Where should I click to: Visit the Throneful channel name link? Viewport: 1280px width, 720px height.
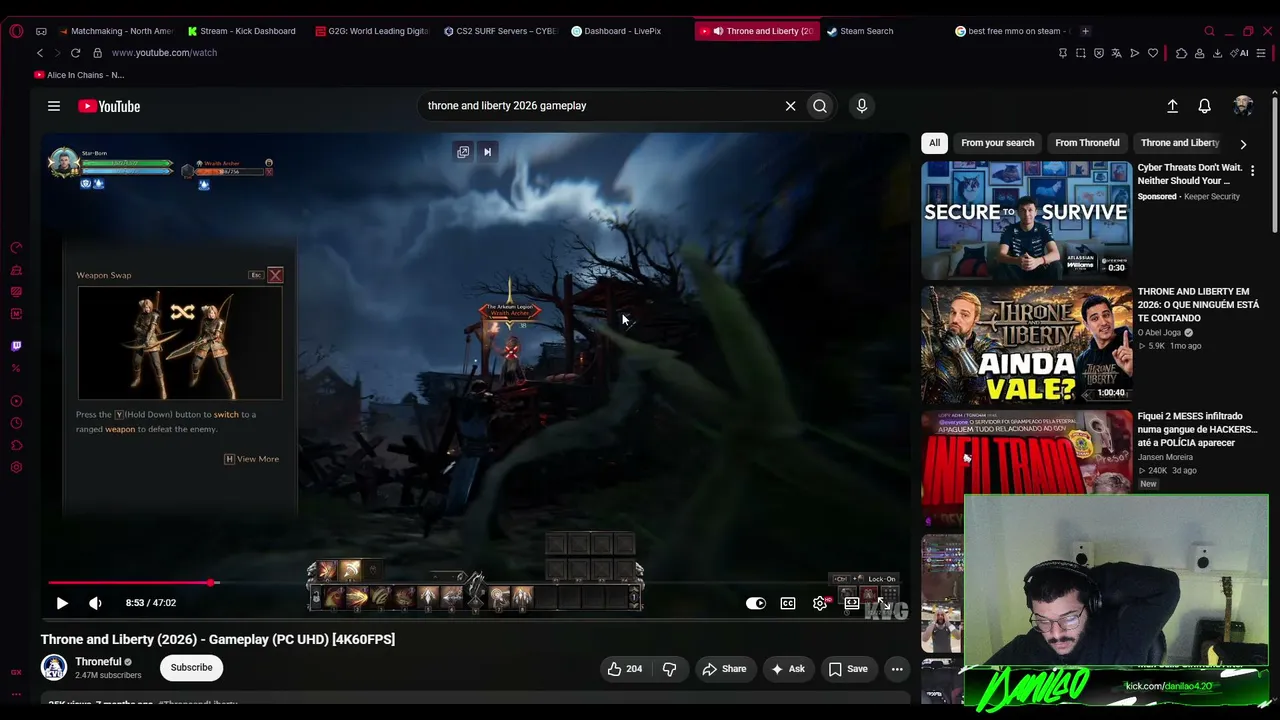coord(98,662)
